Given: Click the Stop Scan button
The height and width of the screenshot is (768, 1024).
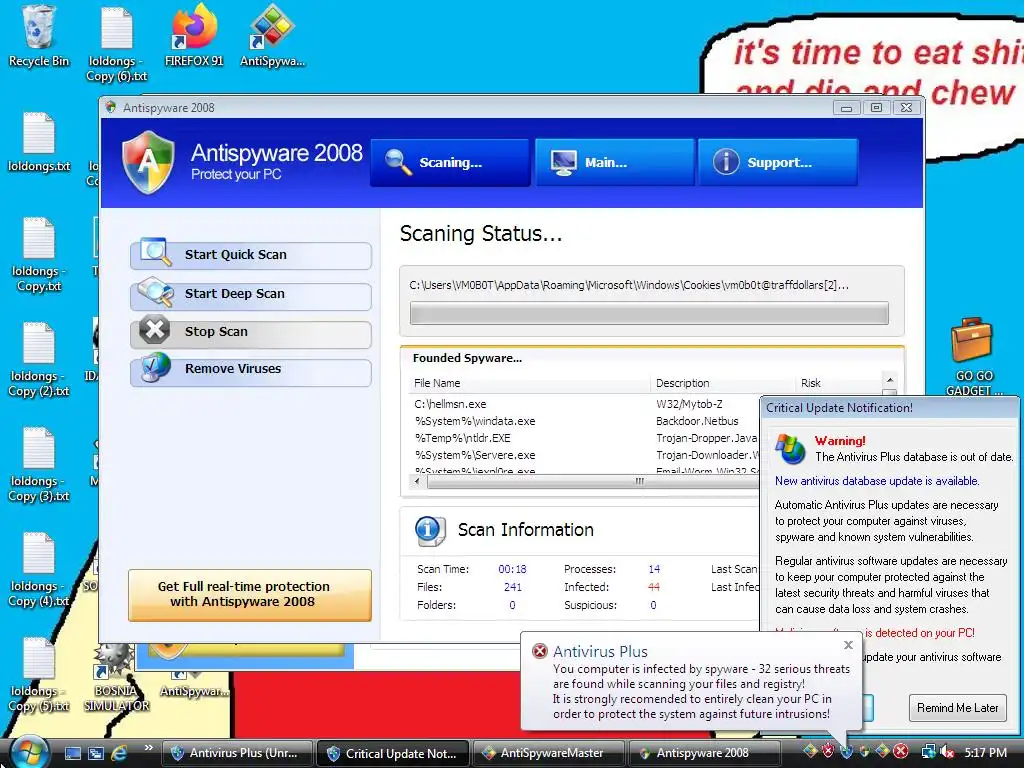Looking at the screenshot, I should (x=251, y=333).
